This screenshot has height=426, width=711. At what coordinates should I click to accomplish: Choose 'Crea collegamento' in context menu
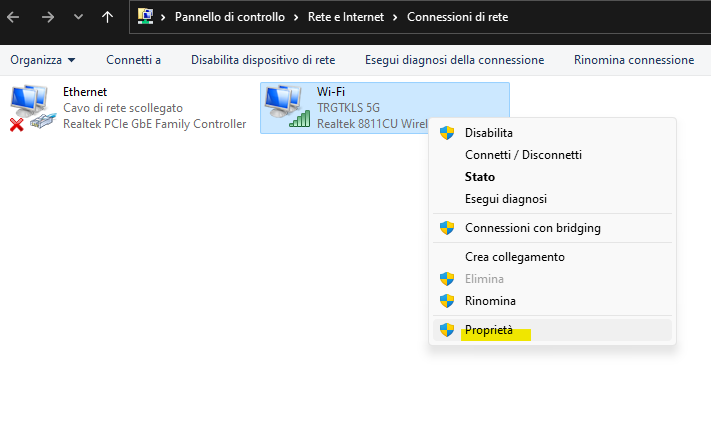pyautogui.click(x=515, y=257)
